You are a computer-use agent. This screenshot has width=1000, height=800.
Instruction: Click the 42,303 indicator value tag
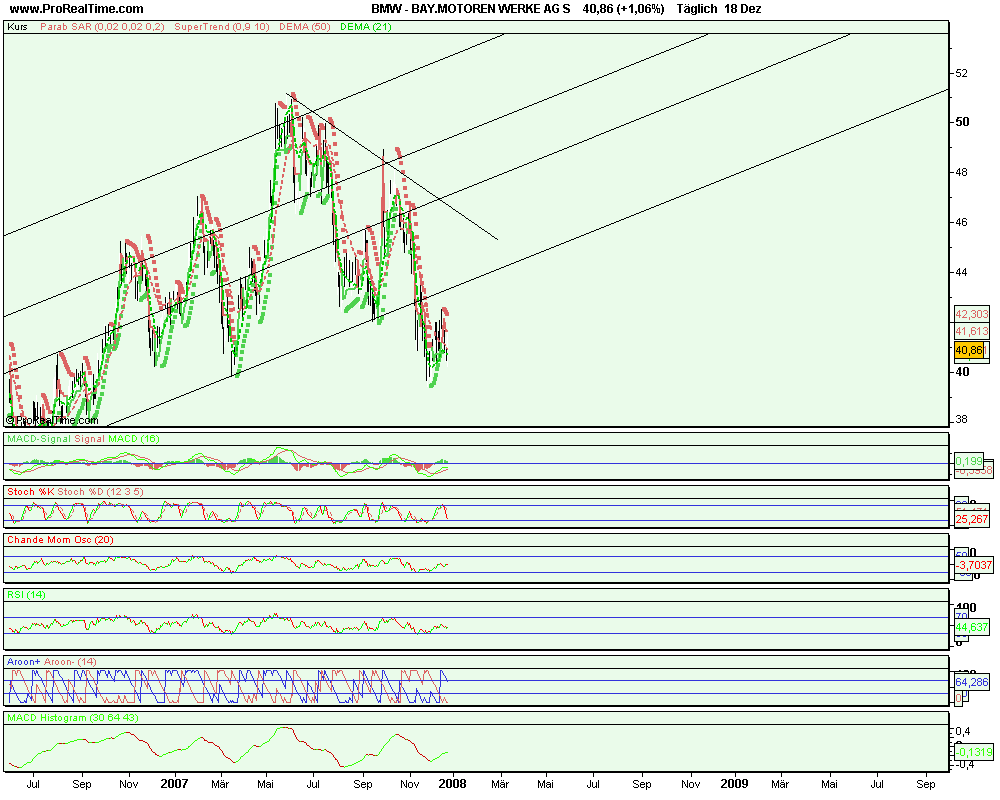click(x=972, y=315)
